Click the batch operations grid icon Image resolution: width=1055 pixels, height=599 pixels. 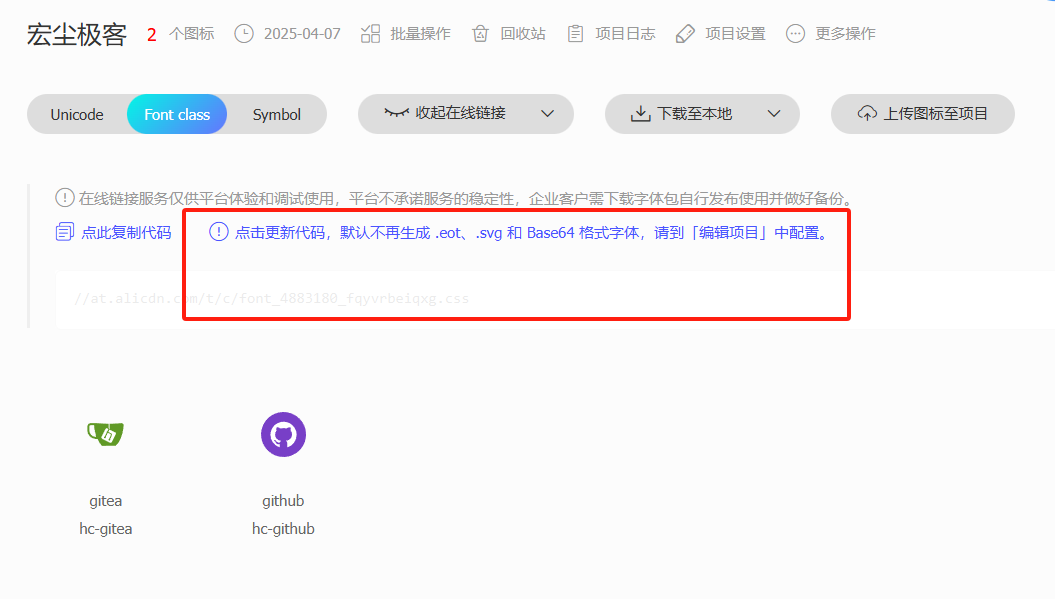click(x=371, y=34)
